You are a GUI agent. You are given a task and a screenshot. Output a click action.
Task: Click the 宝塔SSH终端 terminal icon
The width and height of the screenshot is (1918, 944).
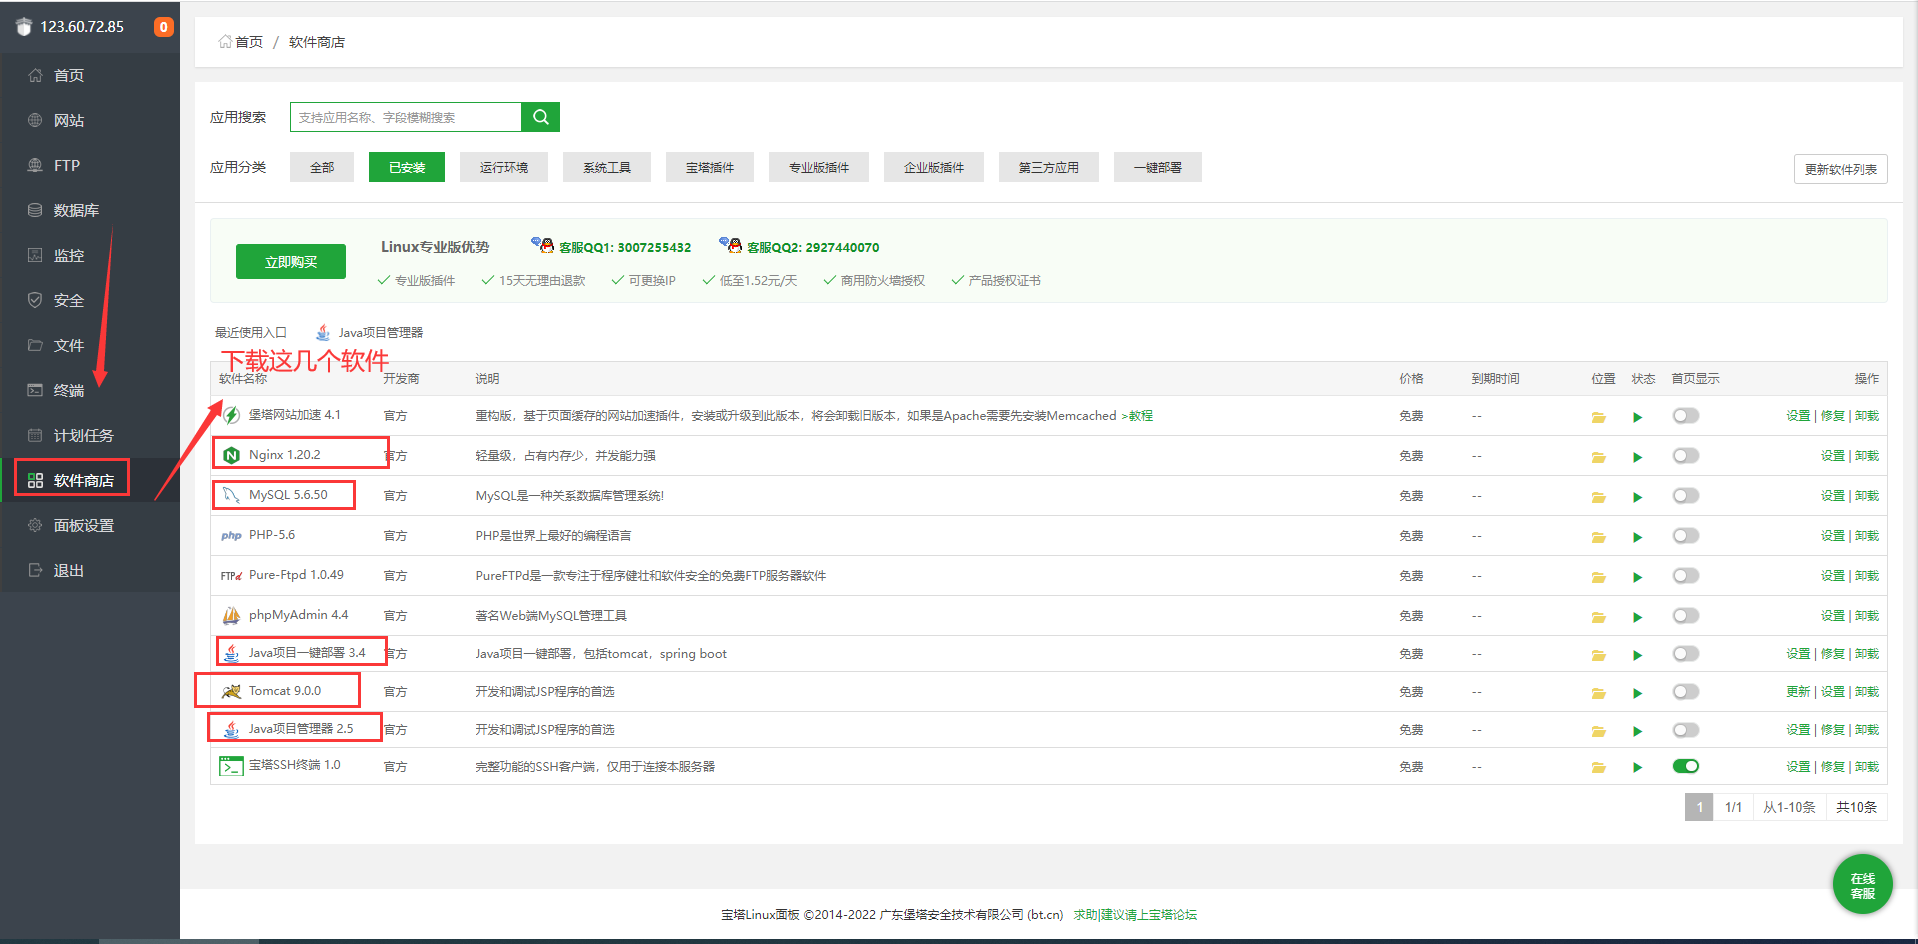[x=231, y=766]
